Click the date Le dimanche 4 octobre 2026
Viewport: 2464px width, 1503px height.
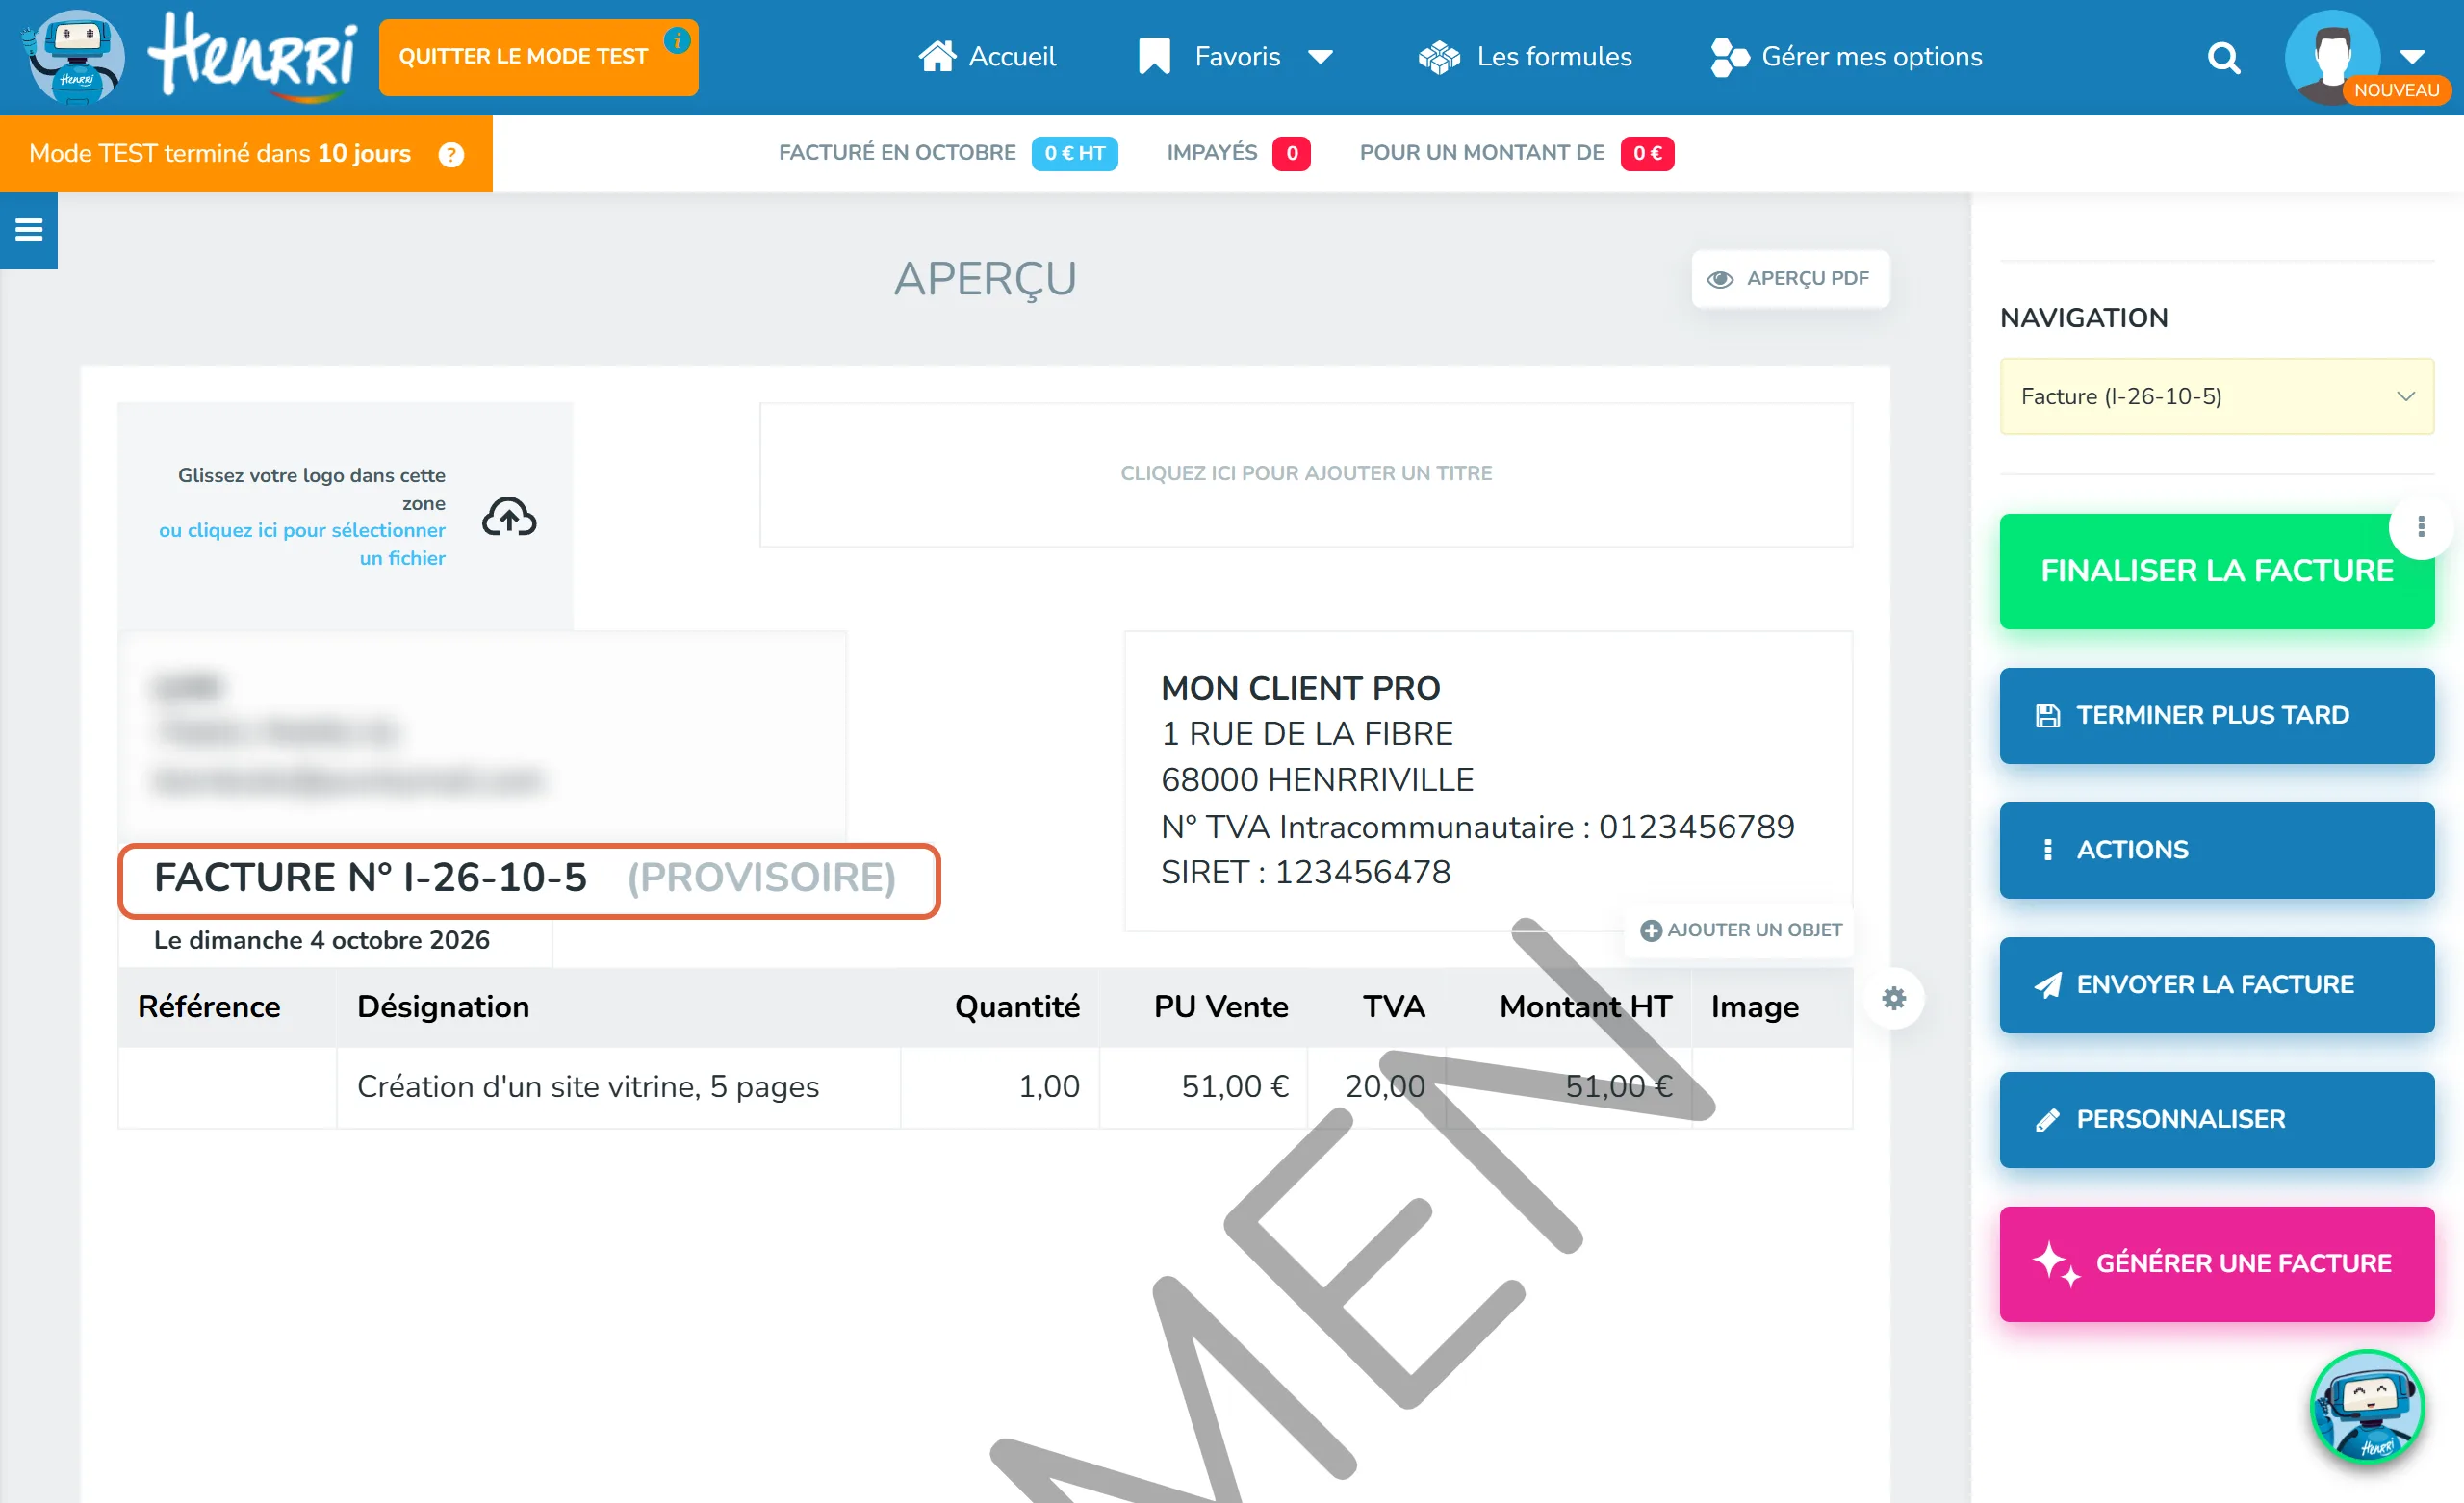click(321, 940)
